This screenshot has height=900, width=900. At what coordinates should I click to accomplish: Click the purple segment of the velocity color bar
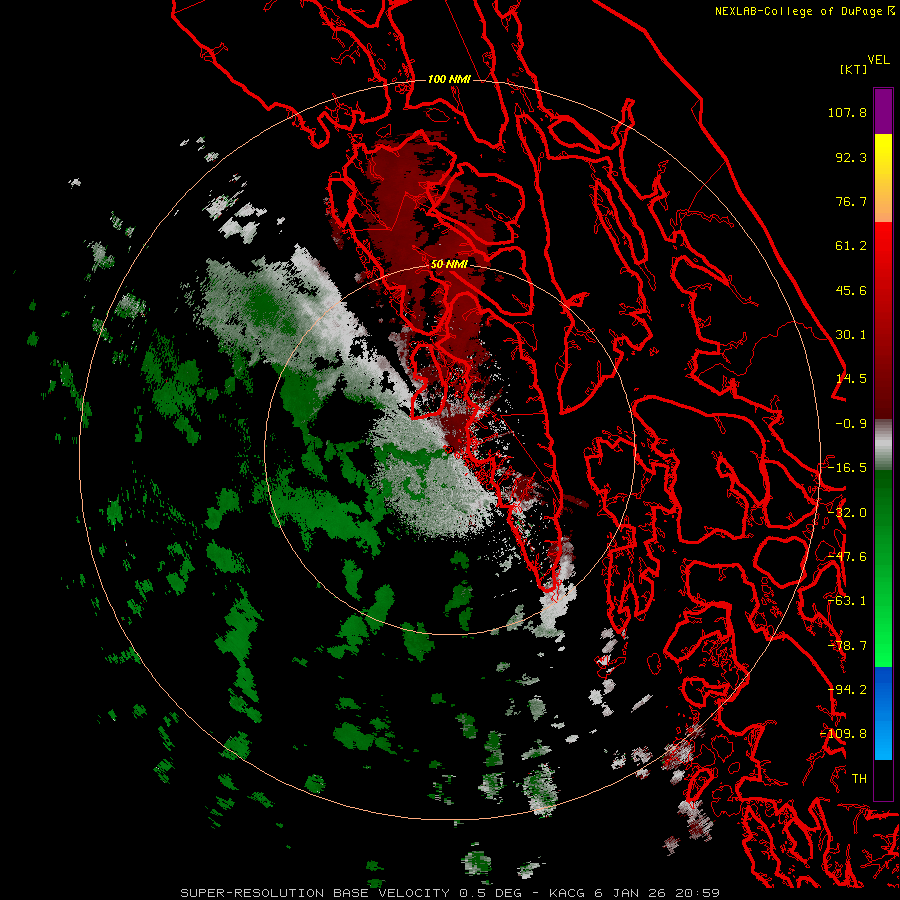pos(883,111)
